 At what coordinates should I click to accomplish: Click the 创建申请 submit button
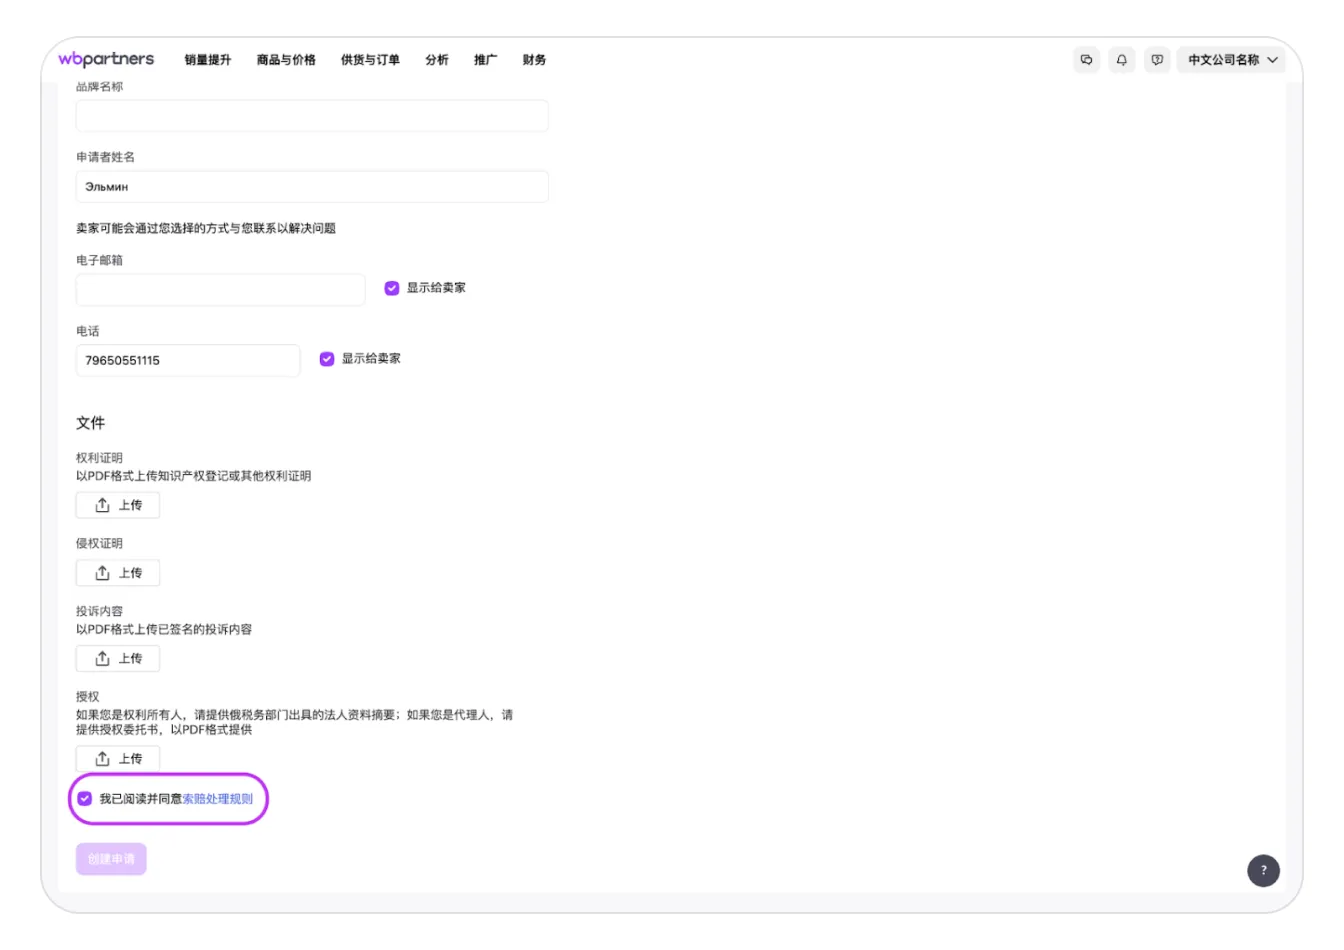(x=111, y=859)
